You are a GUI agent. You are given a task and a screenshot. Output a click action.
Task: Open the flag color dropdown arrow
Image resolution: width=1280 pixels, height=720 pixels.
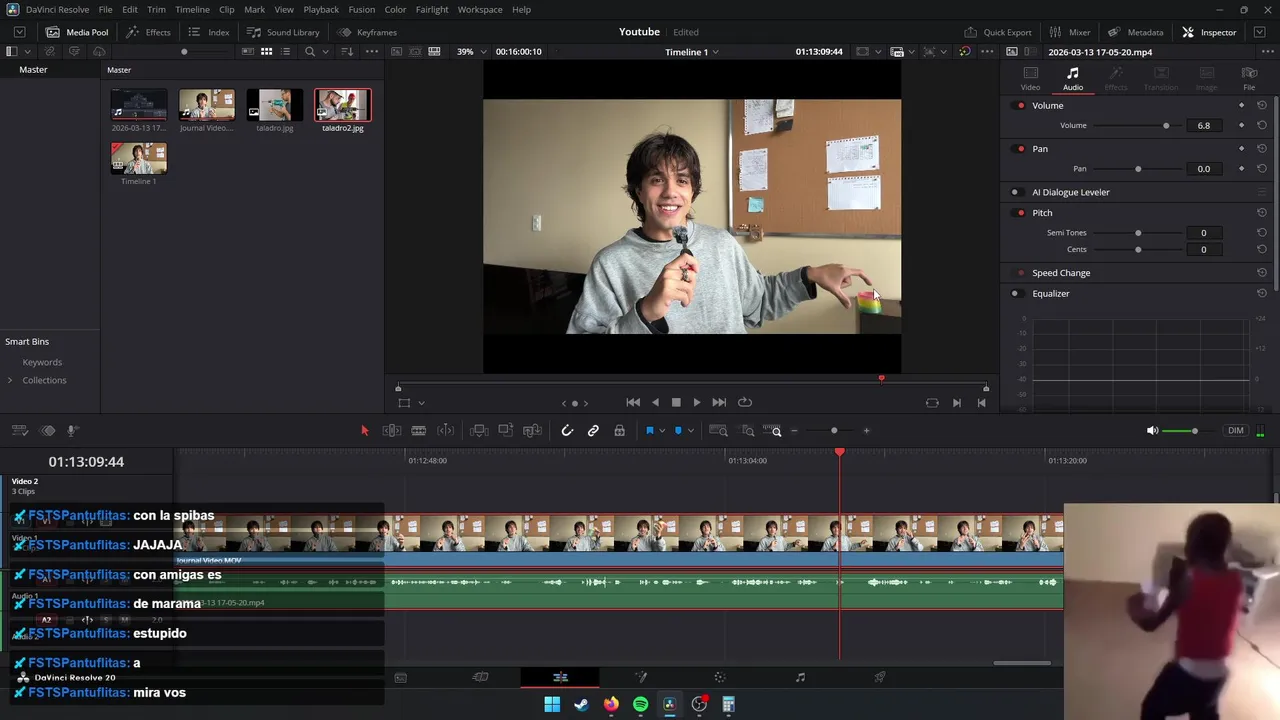coord(662,431)
